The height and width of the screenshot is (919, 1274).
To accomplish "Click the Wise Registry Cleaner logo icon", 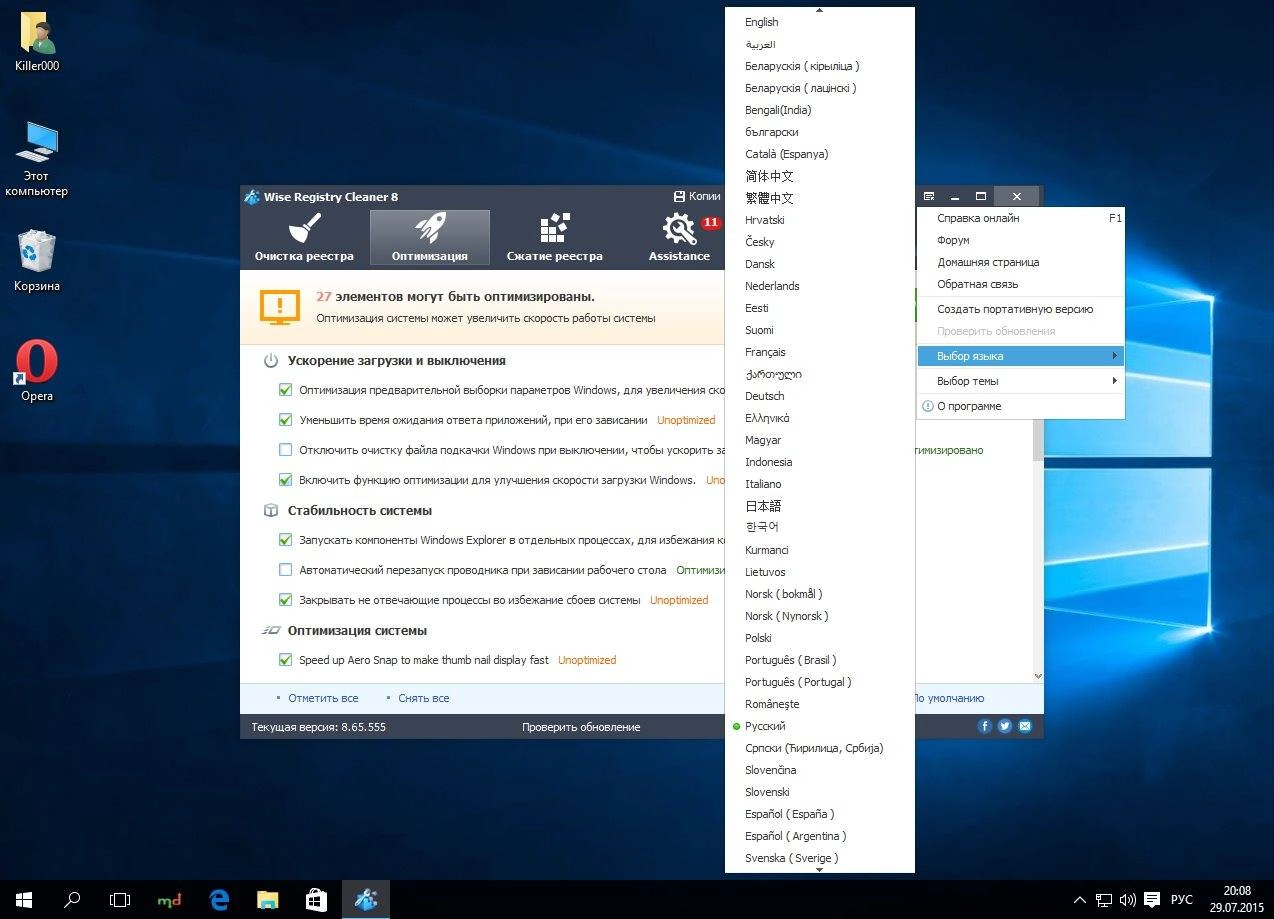I will tap(252, 197).
